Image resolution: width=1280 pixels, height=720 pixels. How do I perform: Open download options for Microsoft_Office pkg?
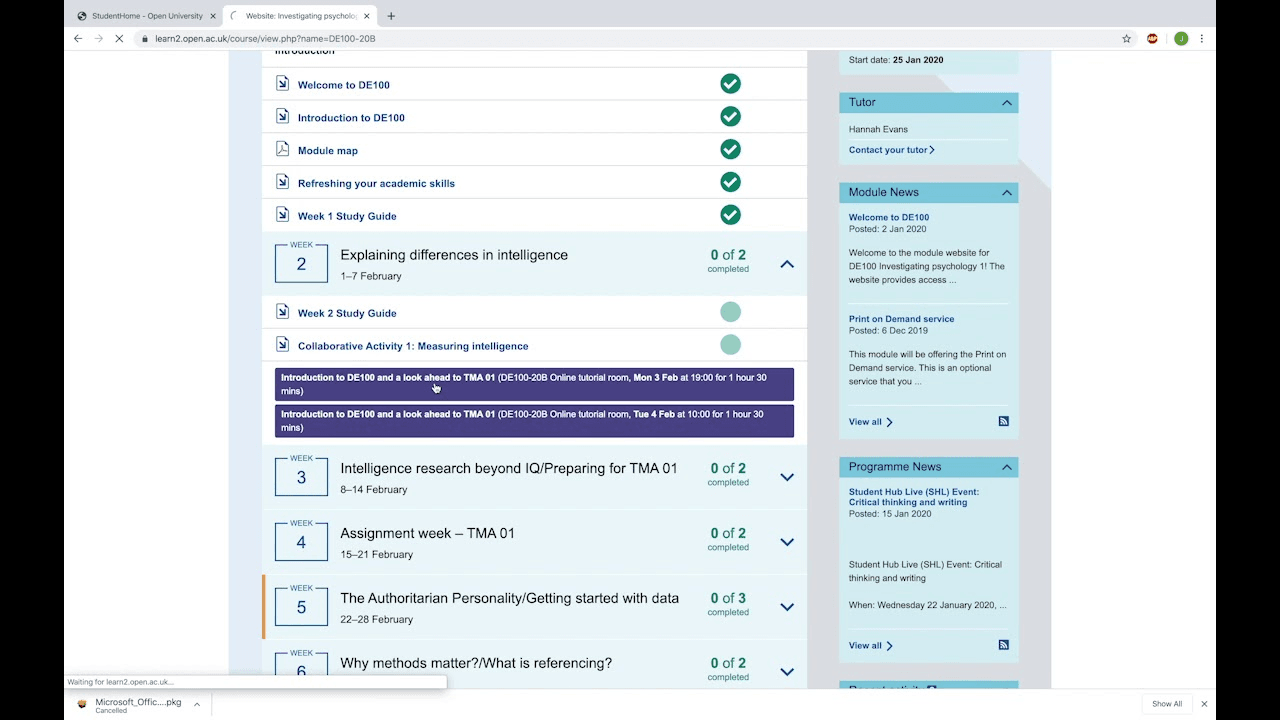197,704
